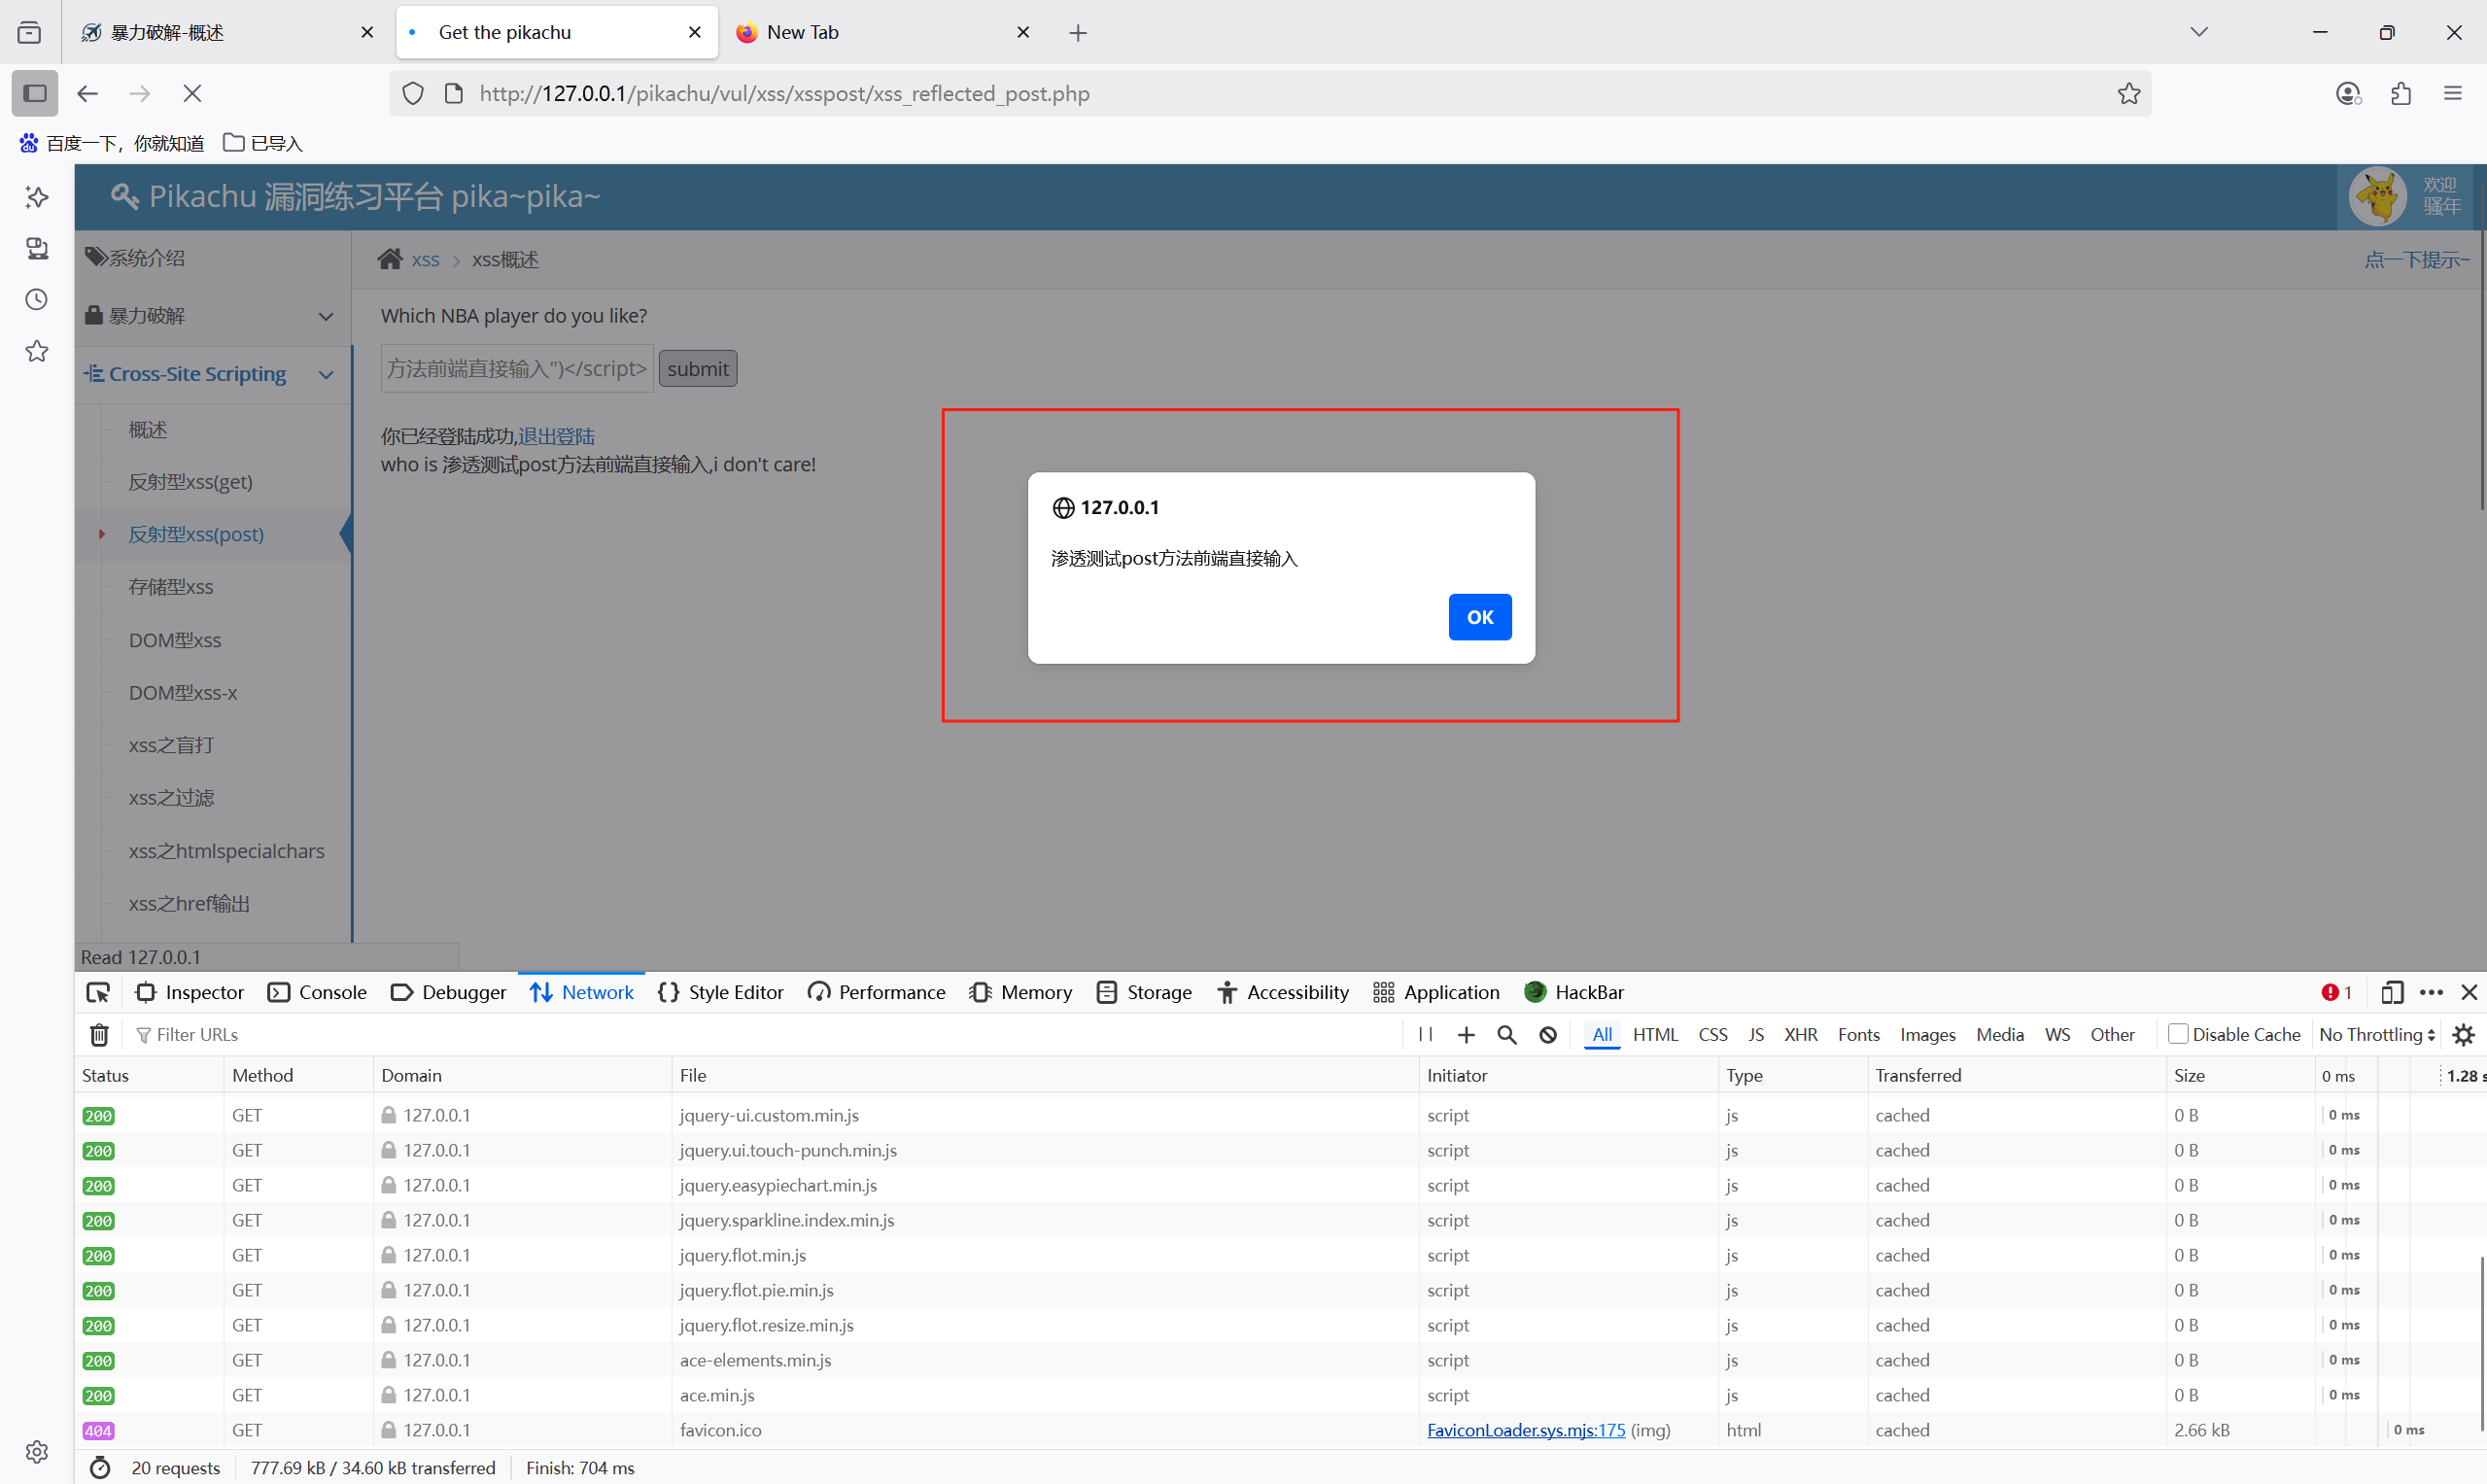Open the extensions puzzle icon

[2401, 93]
